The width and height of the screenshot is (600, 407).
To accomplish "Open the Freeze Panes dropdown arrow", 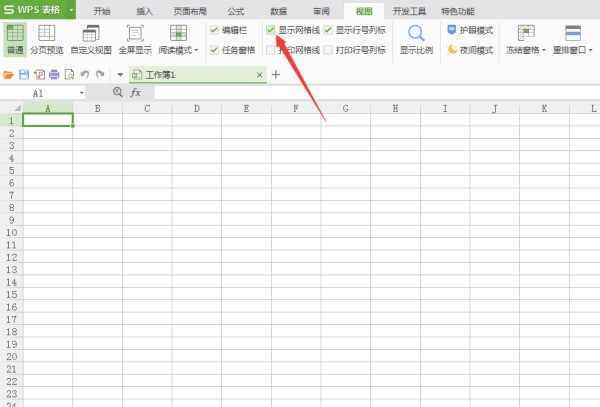I will click(x=543, y=50).
